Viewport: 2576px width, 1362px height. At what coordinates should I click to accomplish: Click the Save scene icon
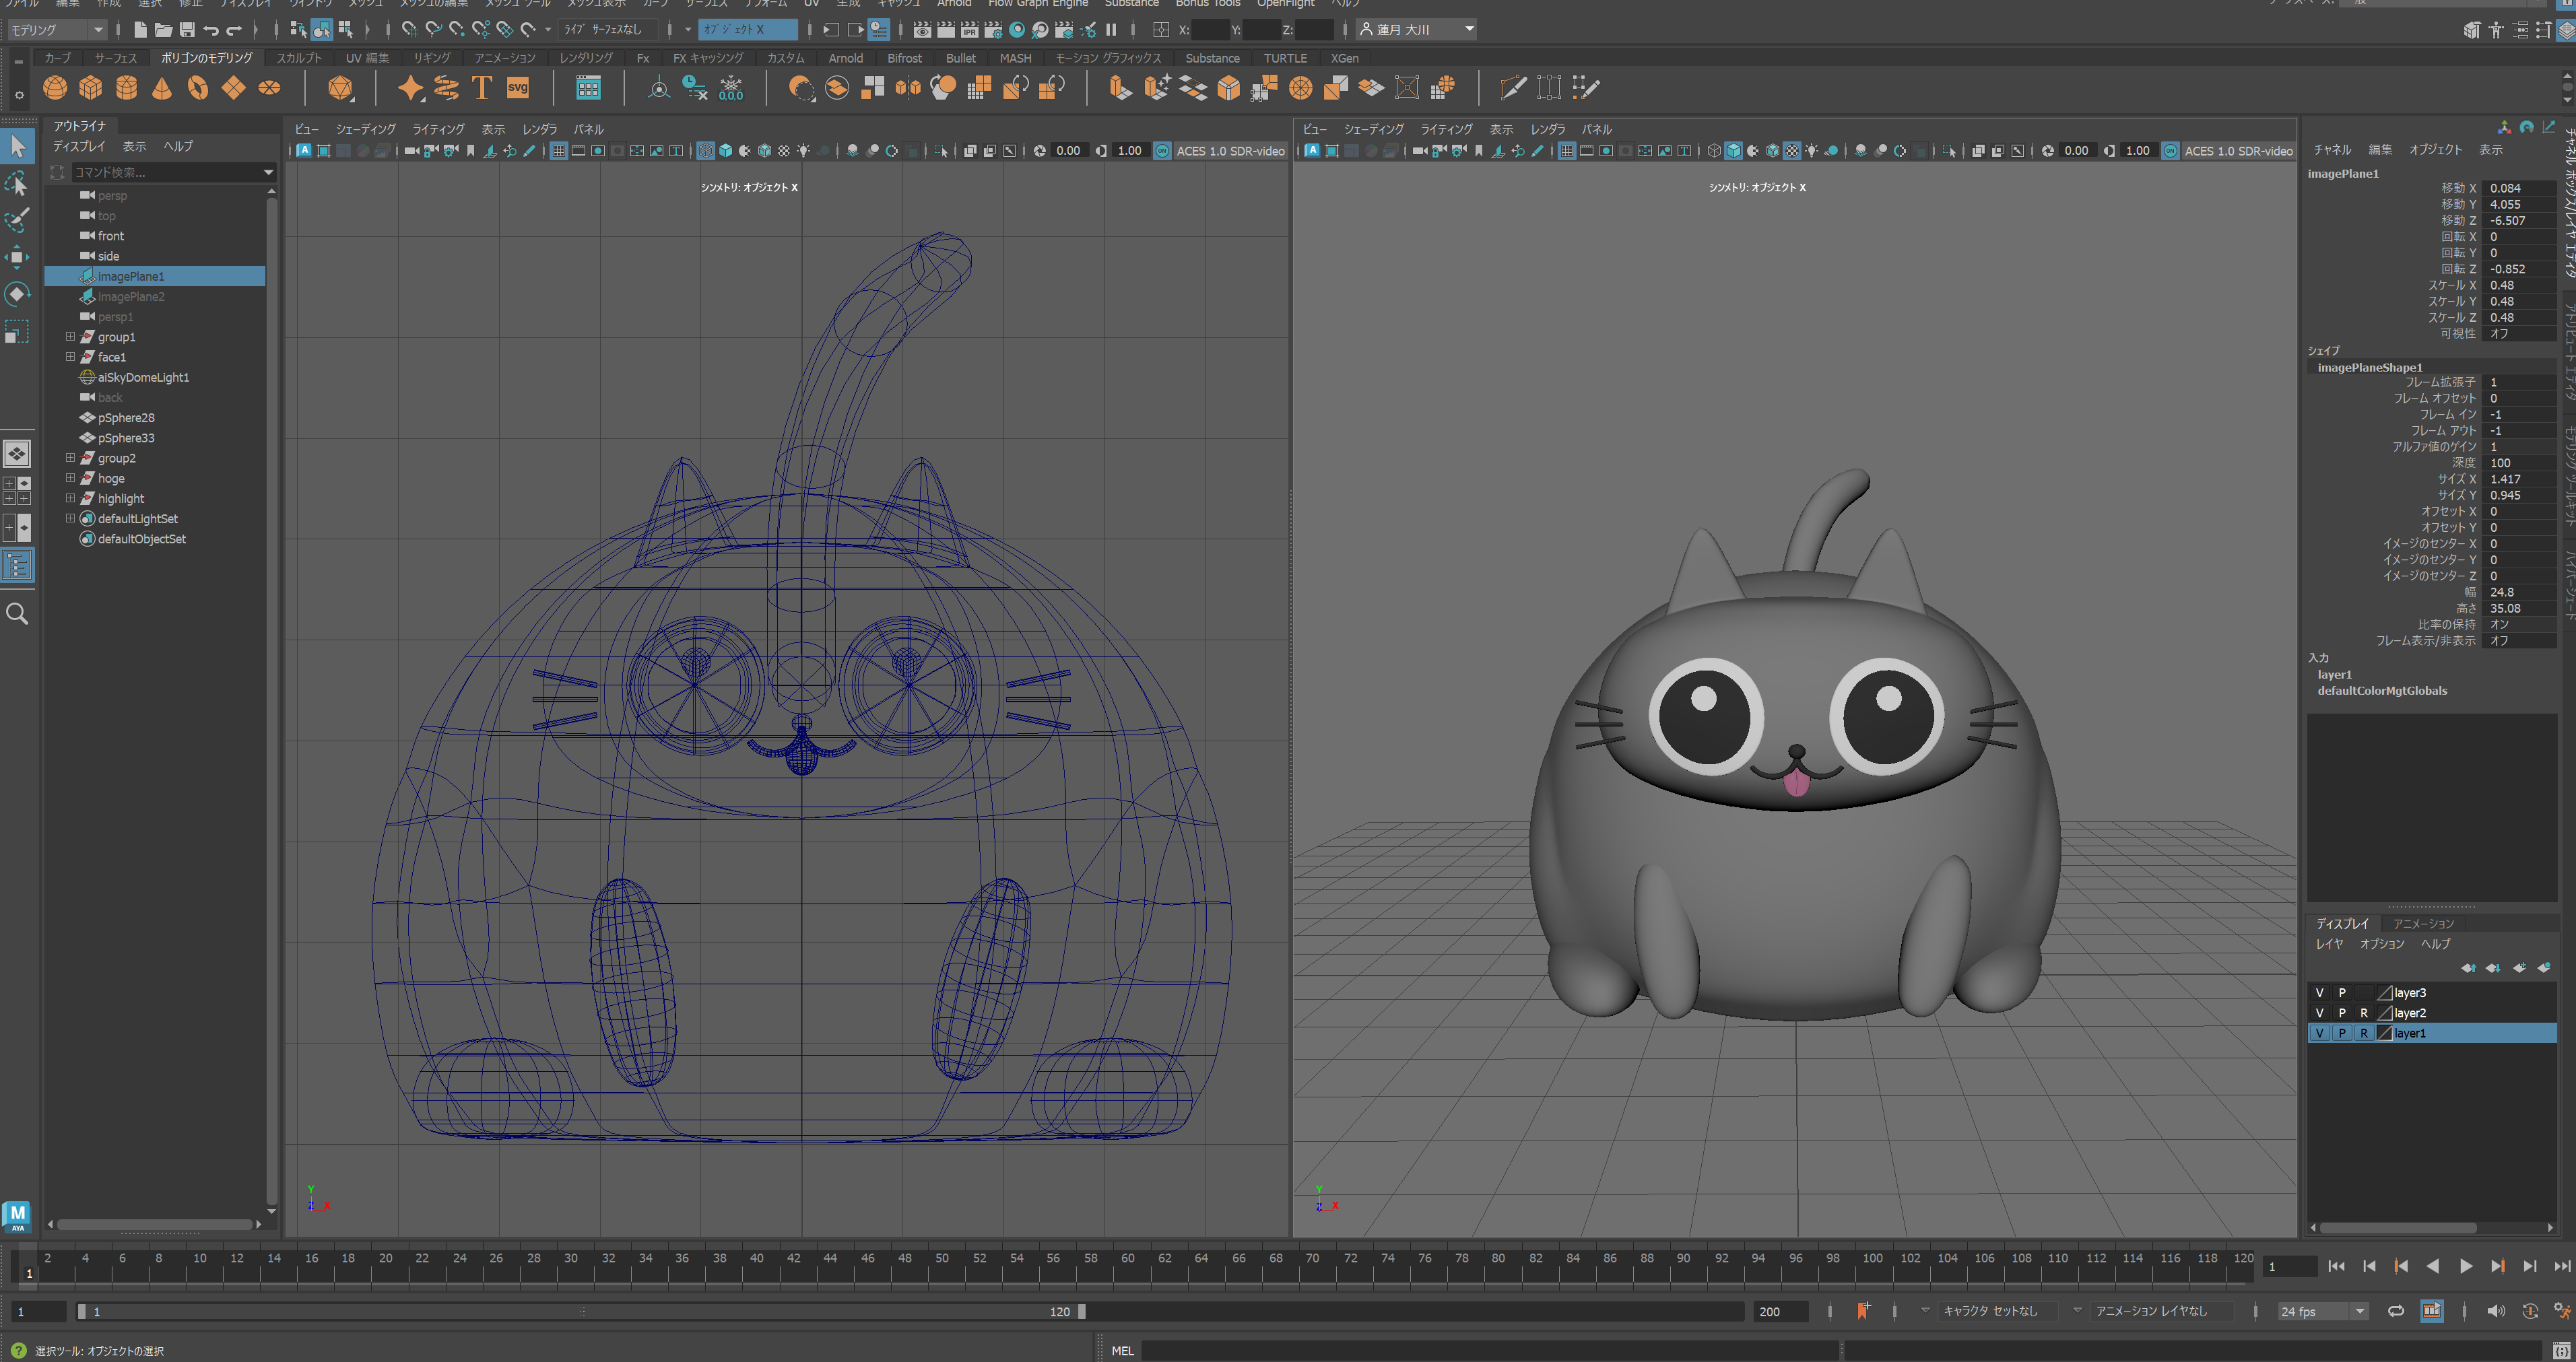187,29
